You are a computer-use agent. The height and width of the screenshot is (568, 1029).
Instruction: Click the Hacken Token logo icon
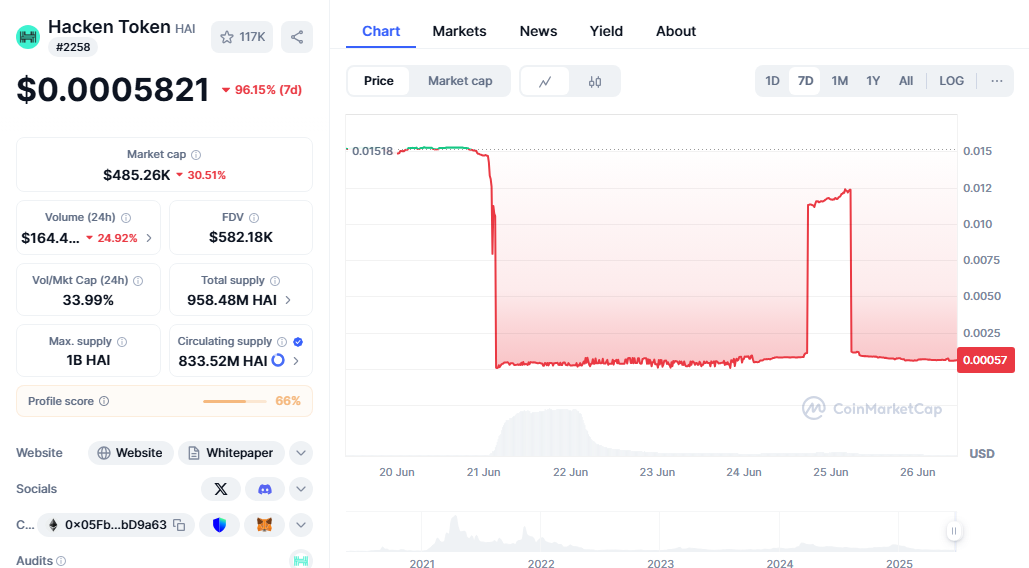[x=28, y=37]
